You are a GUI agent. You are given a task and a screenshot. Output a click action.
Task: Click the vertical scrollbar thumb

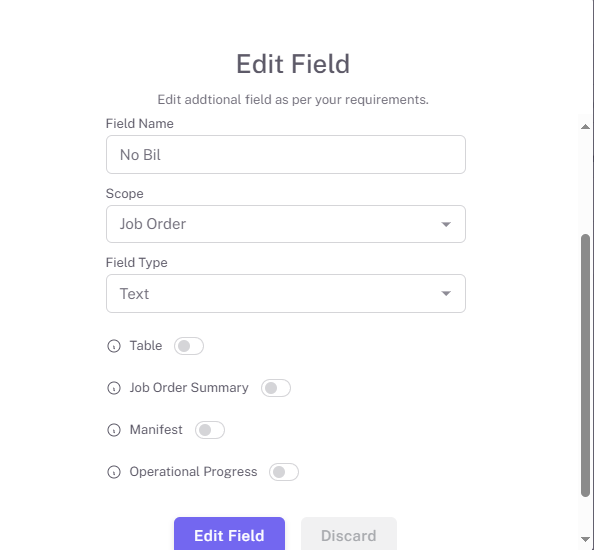tap(585, 365)
